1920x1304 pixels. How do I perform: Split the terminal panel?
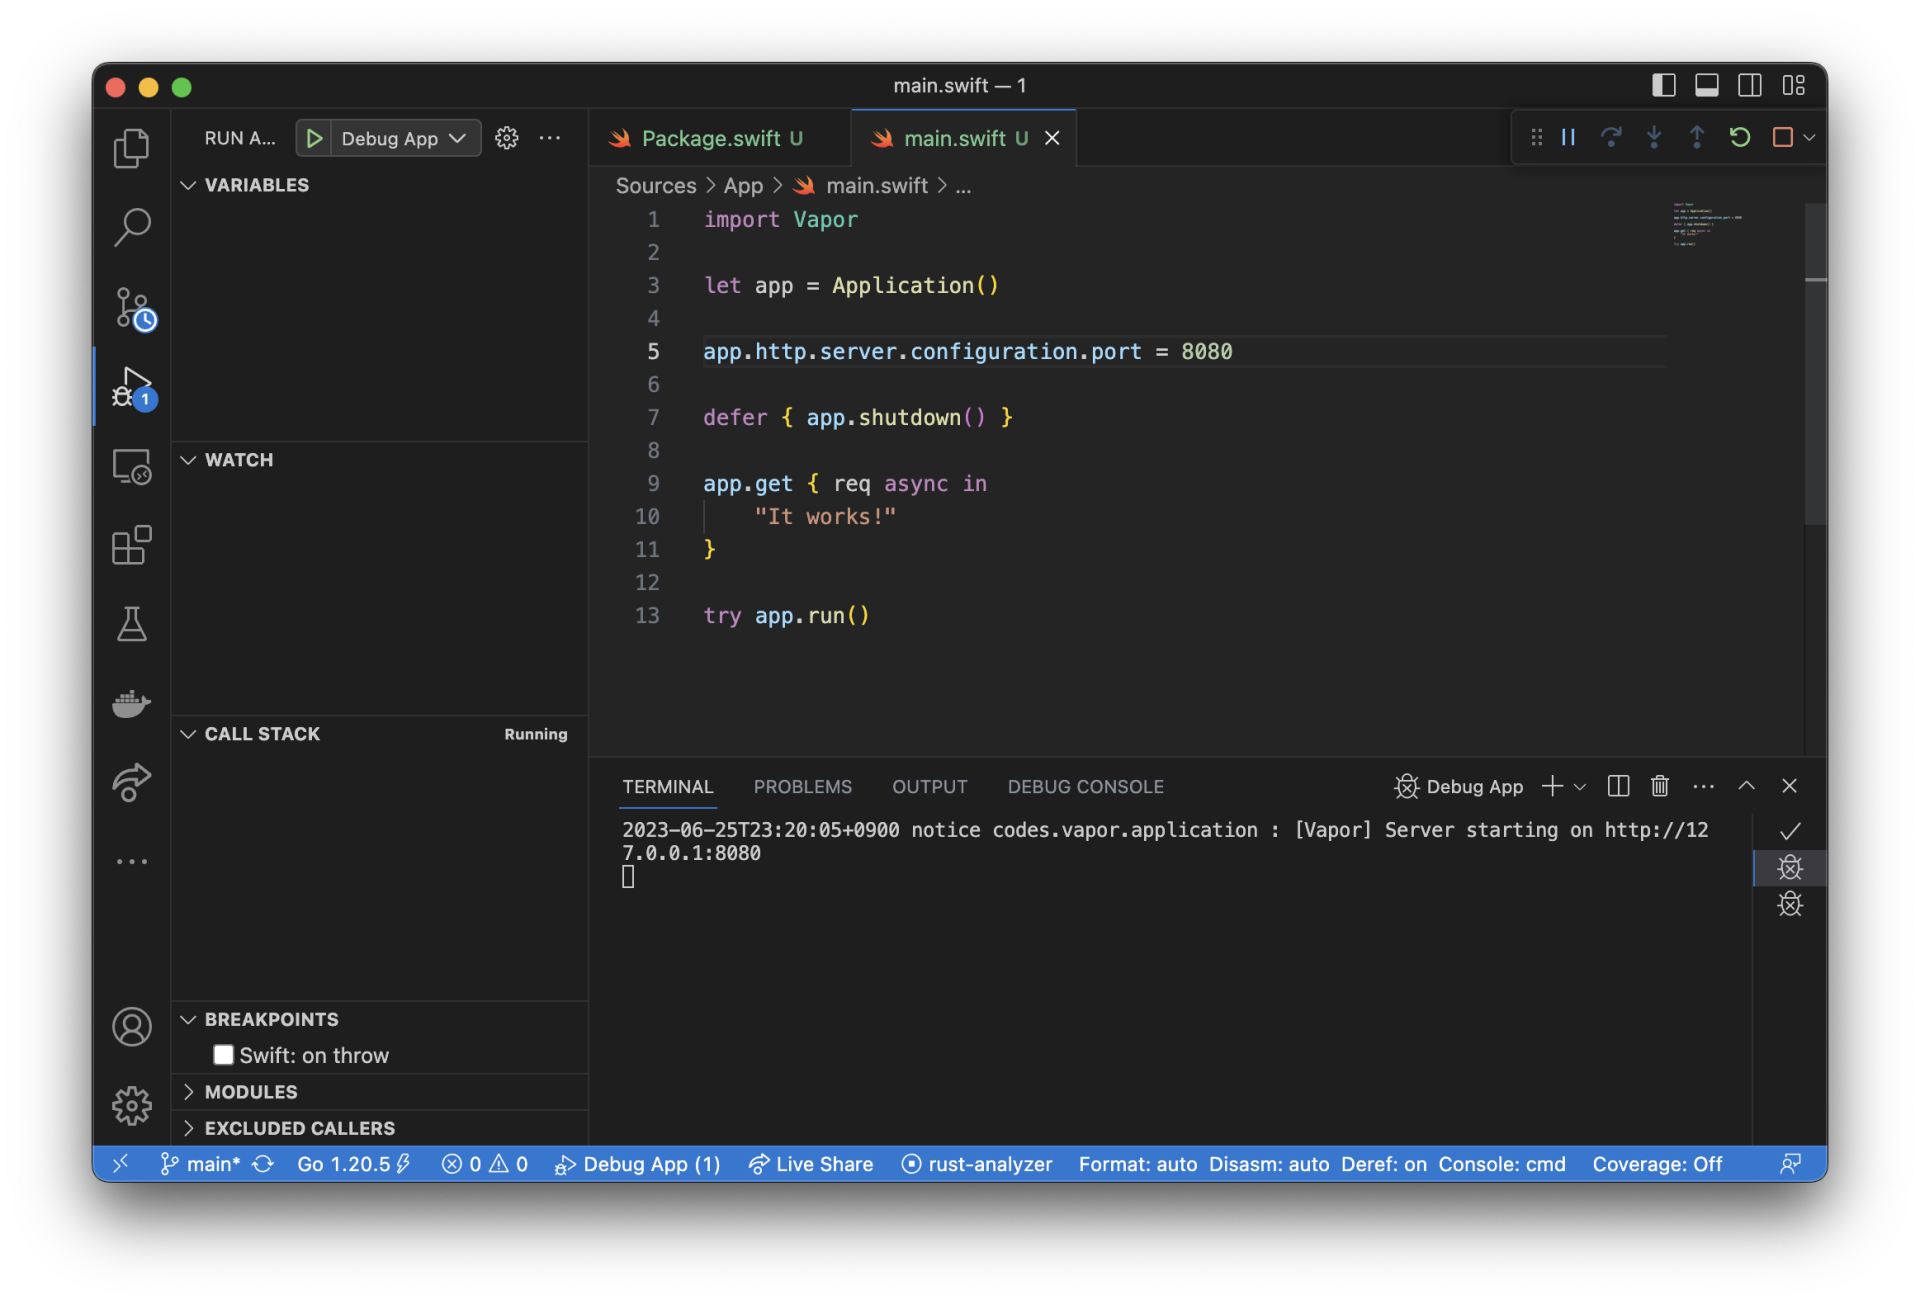coord(1618,786)
